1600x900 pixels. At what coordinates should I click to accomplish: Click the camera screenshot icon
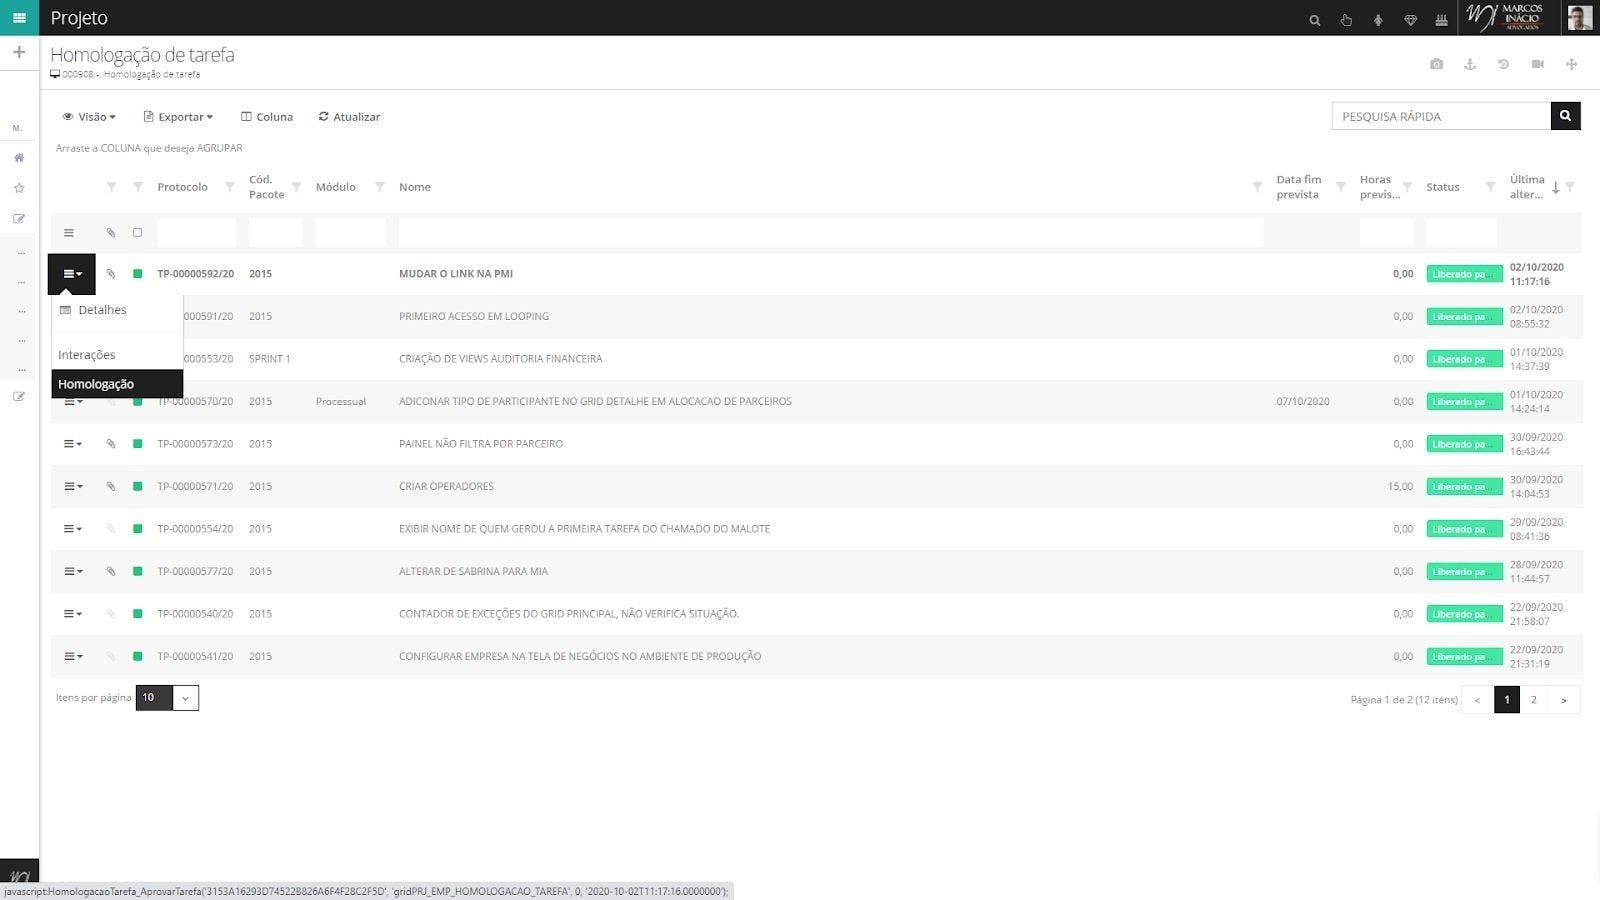coord(1436,64)
